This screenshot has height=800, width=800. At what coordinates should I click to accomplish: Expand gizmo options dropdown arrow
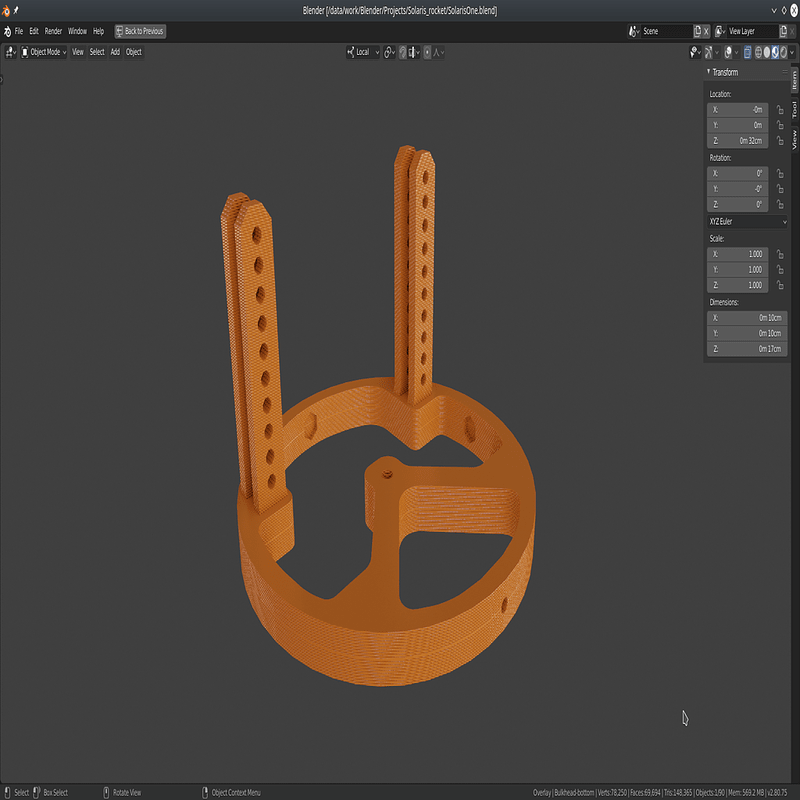click(717, 52)
